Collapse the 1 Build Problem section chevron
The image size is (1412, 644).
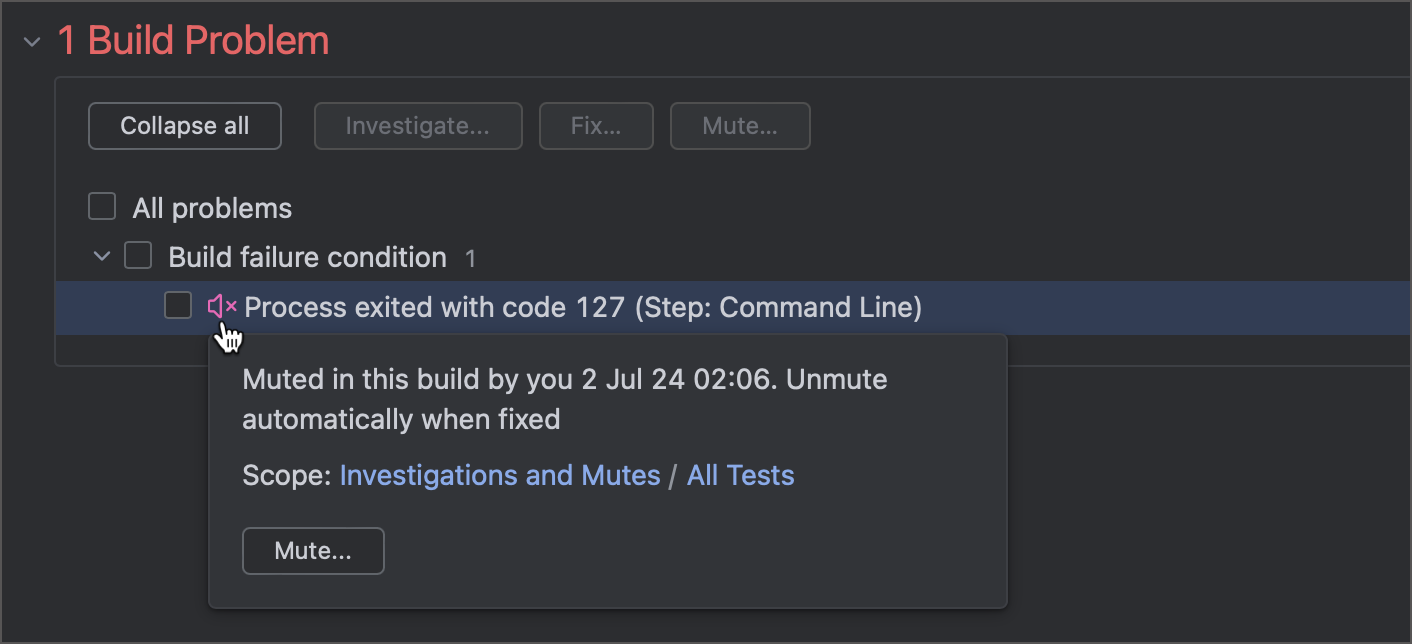point(32,42)
